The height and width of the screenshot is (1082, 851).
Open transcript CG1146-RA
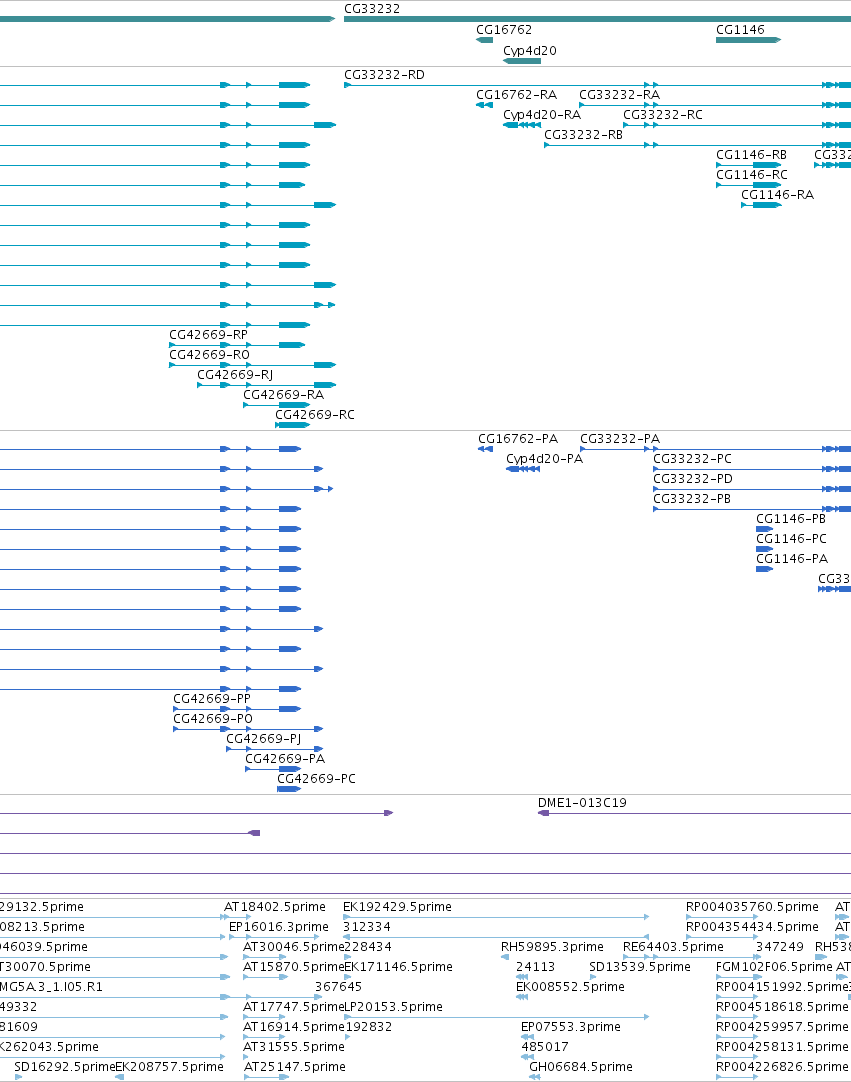coord(777,195)
